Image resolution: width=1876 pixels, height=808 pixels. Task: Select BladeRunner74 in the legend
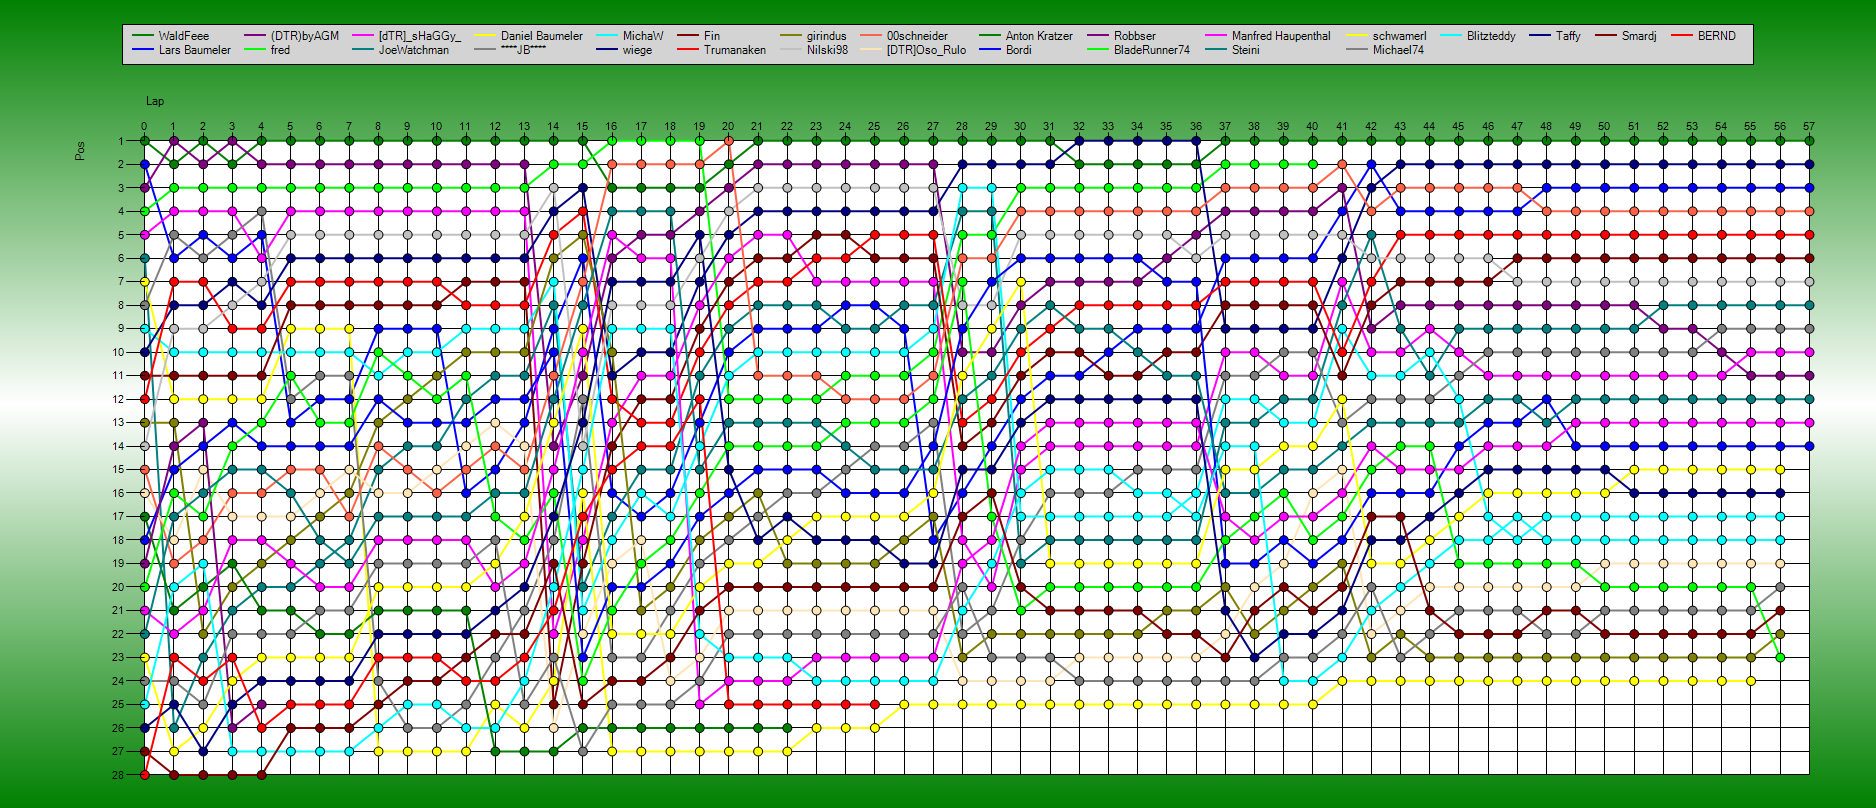coord(1152,50)
